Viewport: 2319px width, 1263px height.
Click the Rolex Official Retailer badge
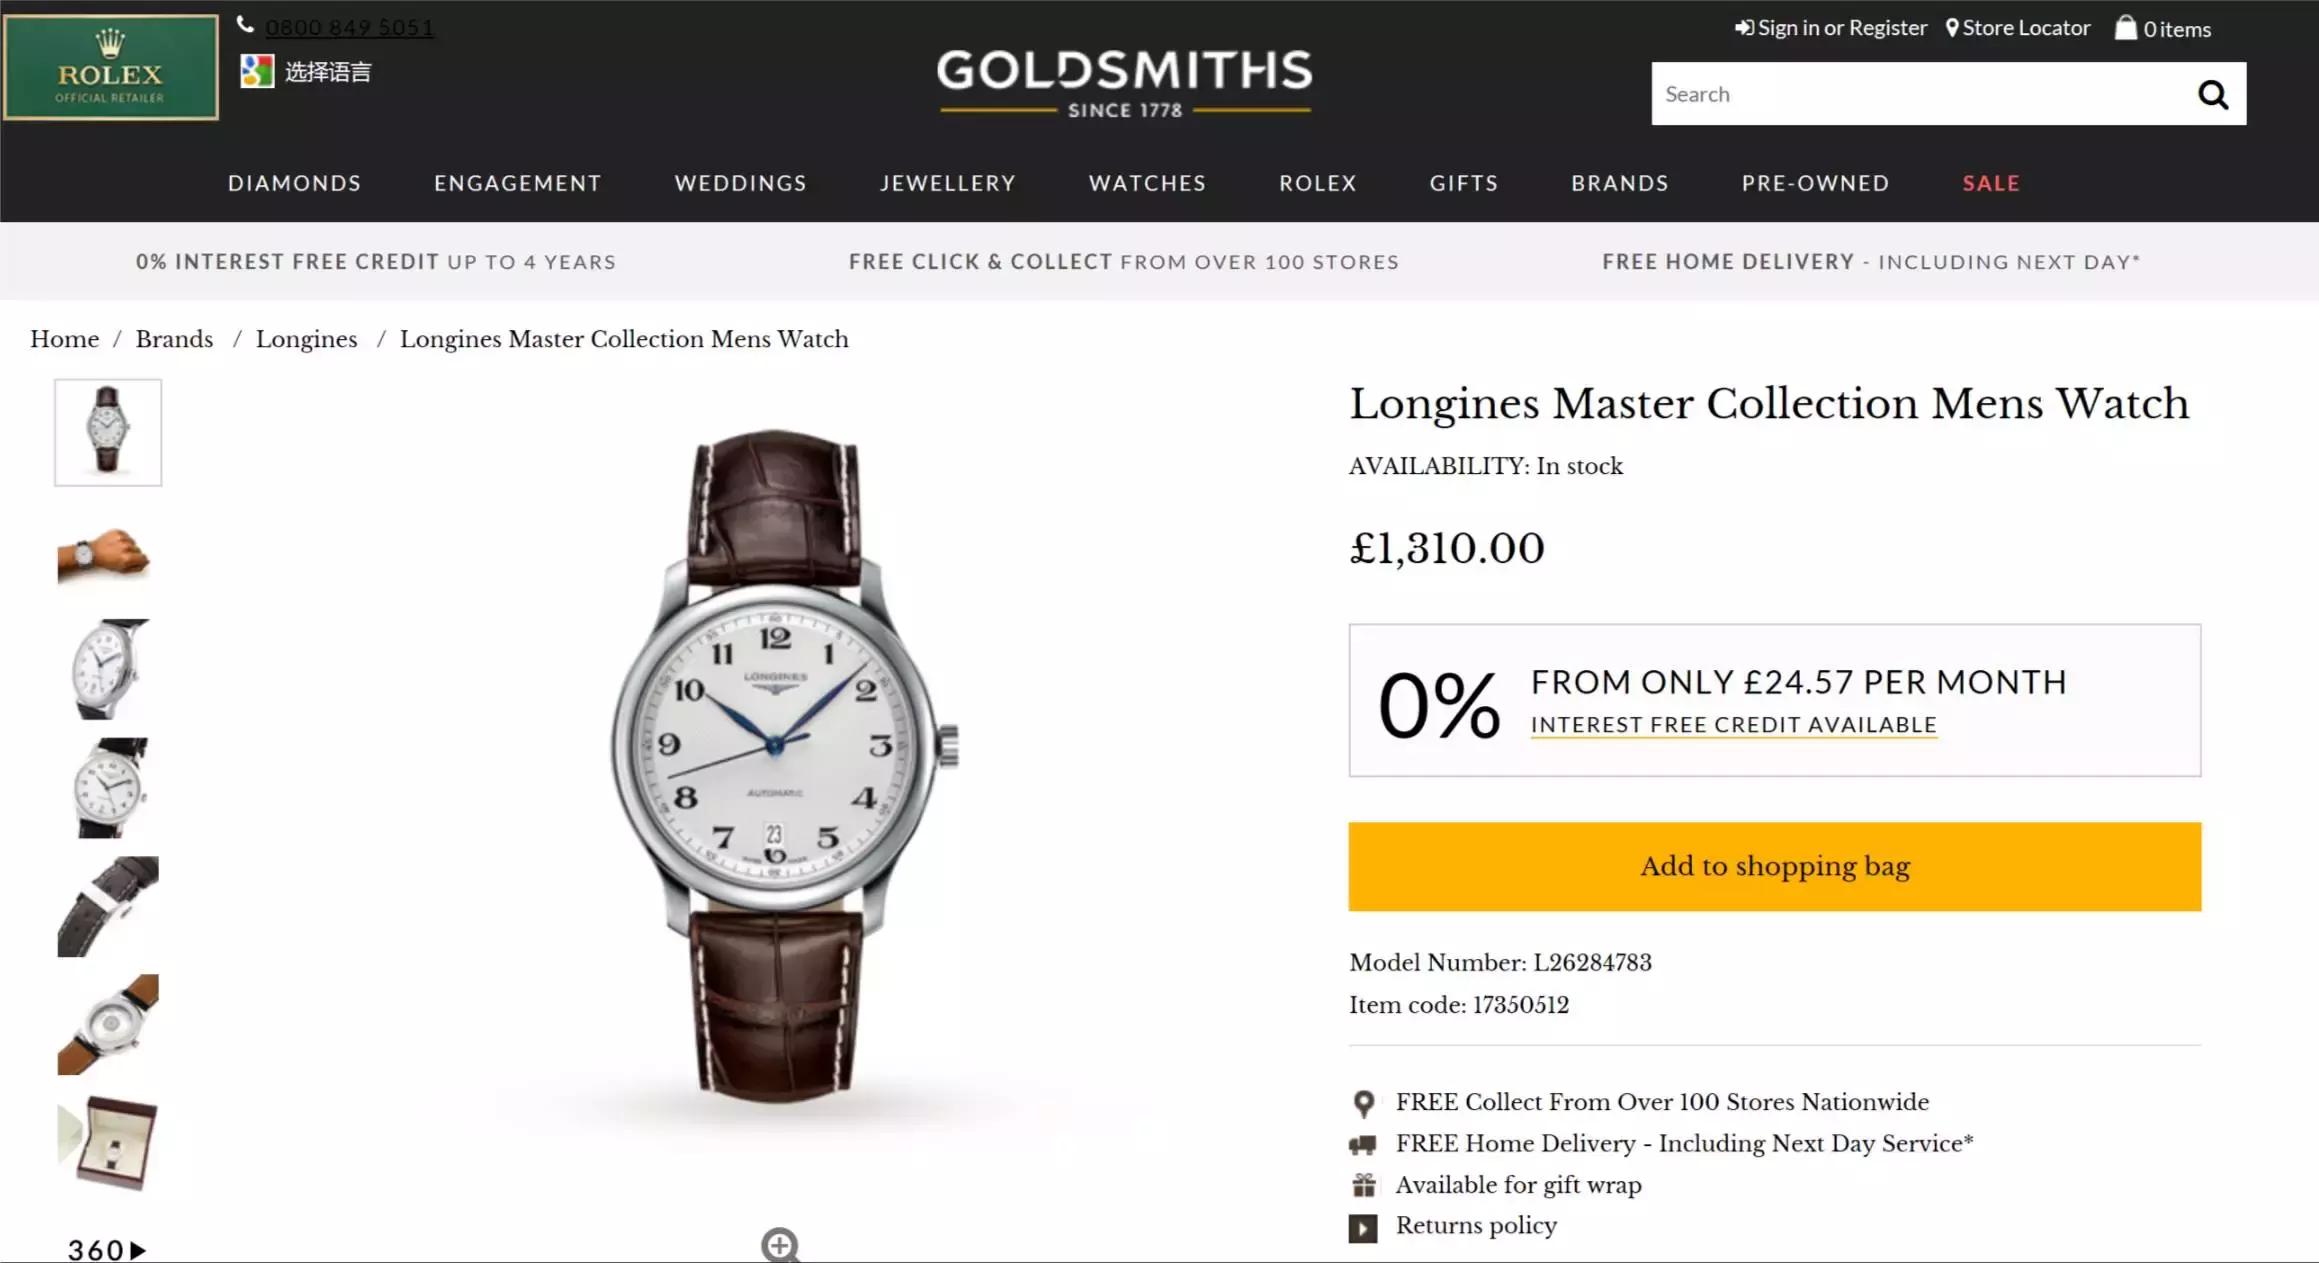point(110,68)
